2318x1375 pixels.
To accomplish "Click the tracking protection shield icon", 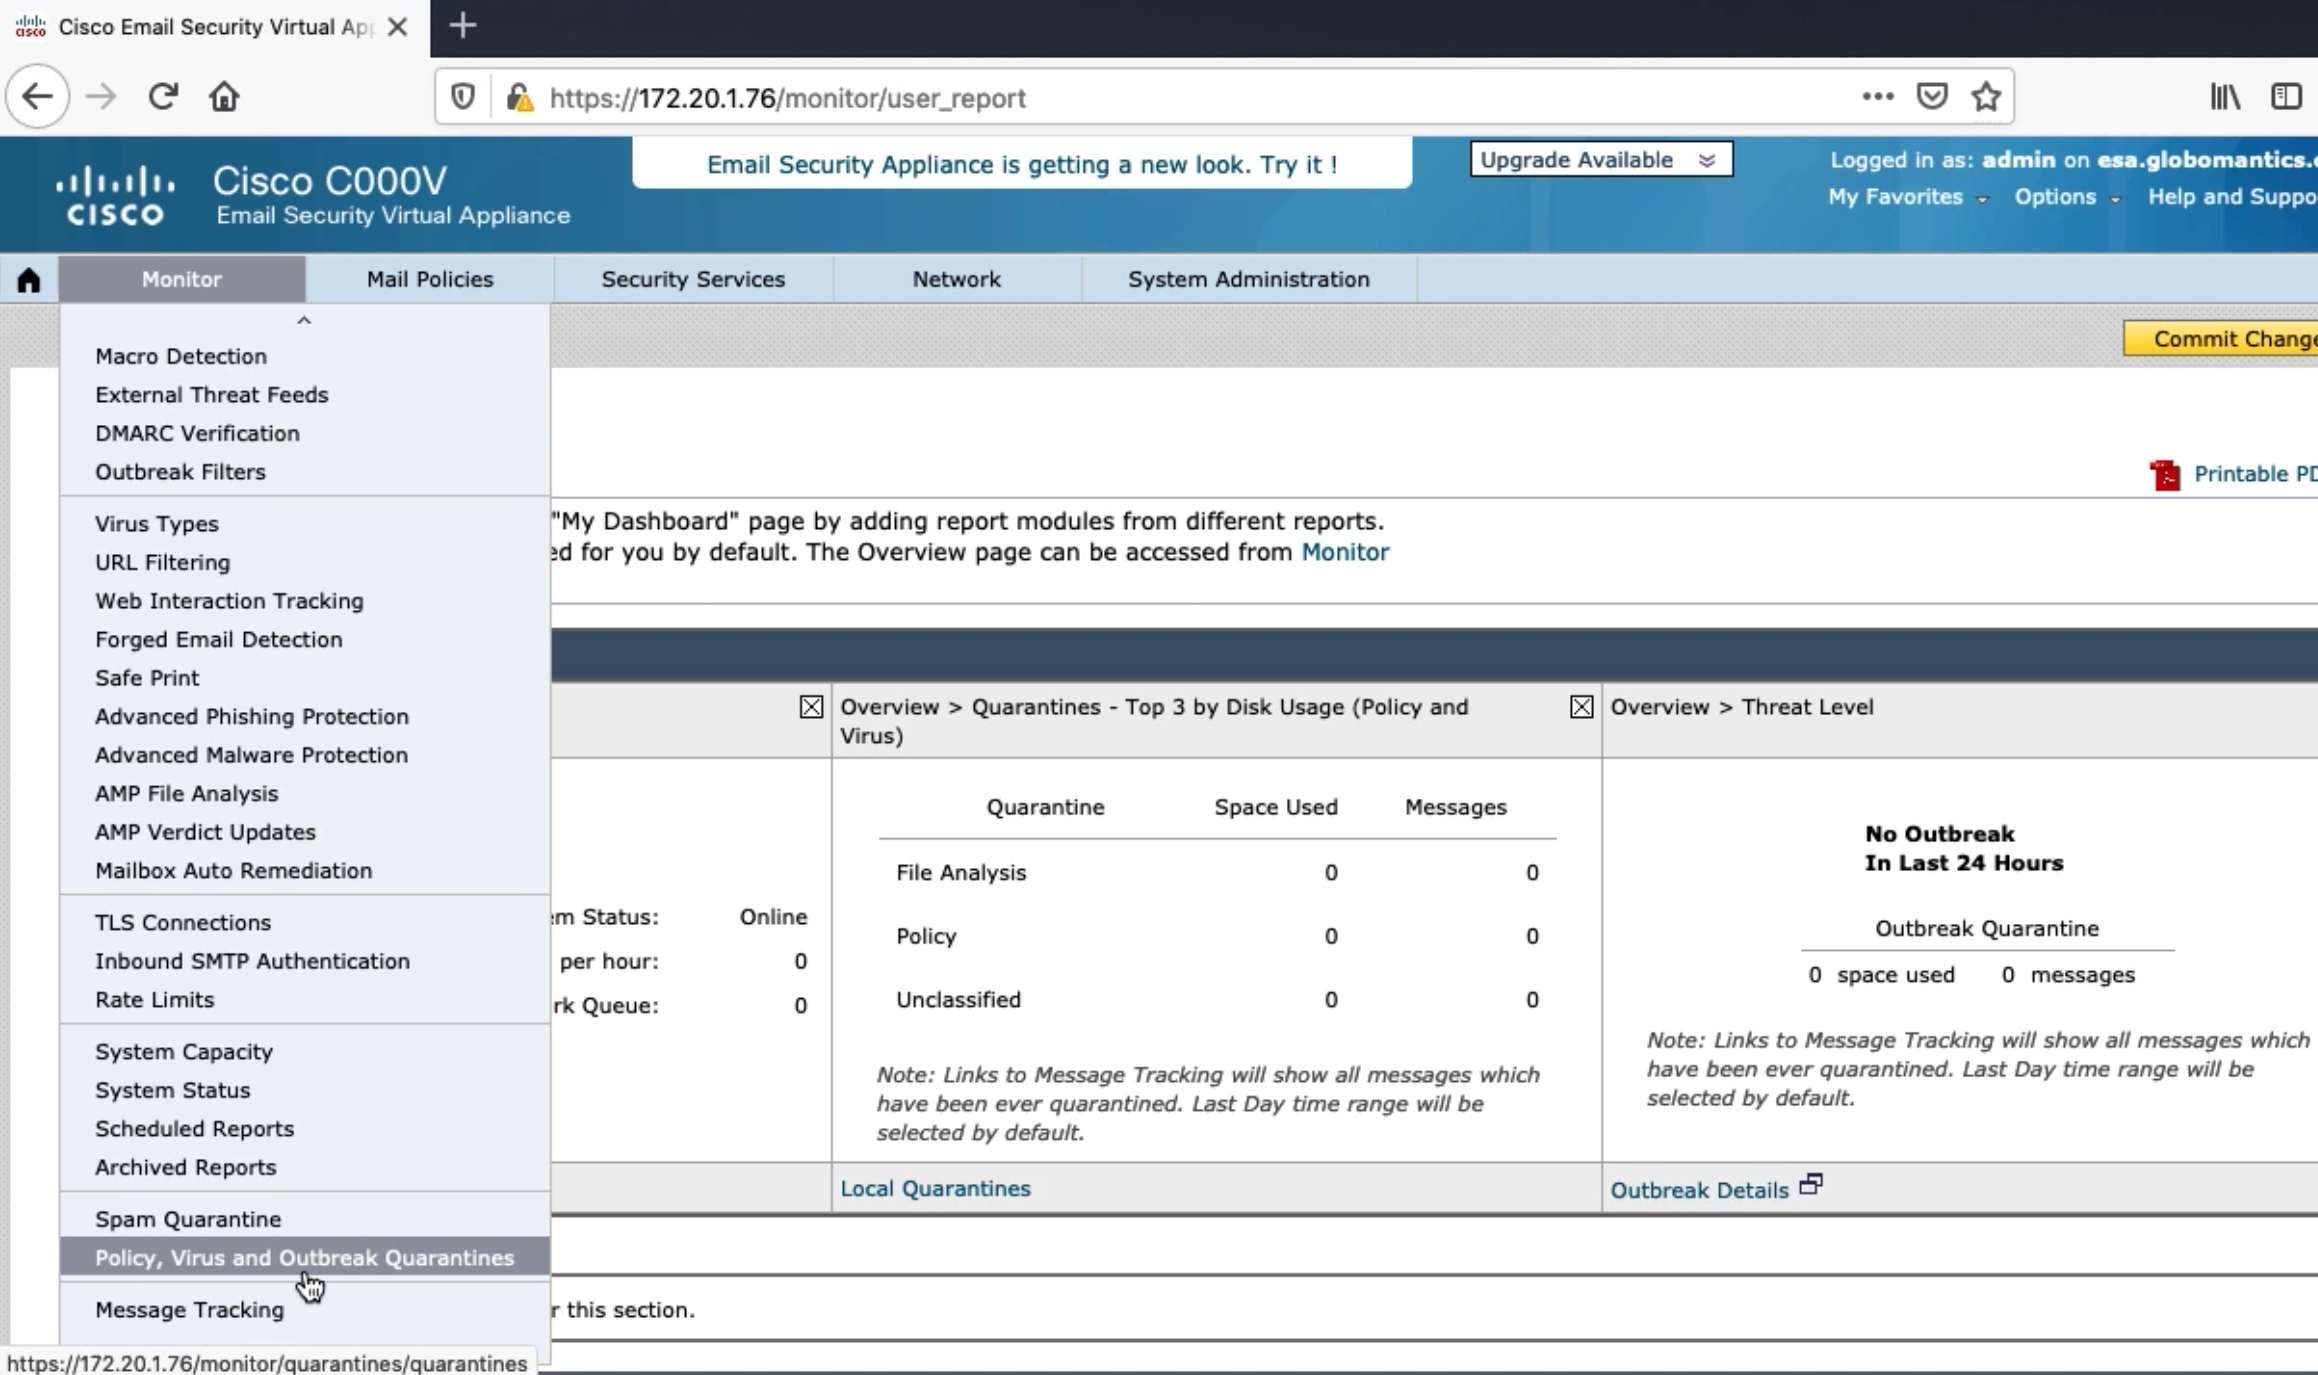I will 462,97.
